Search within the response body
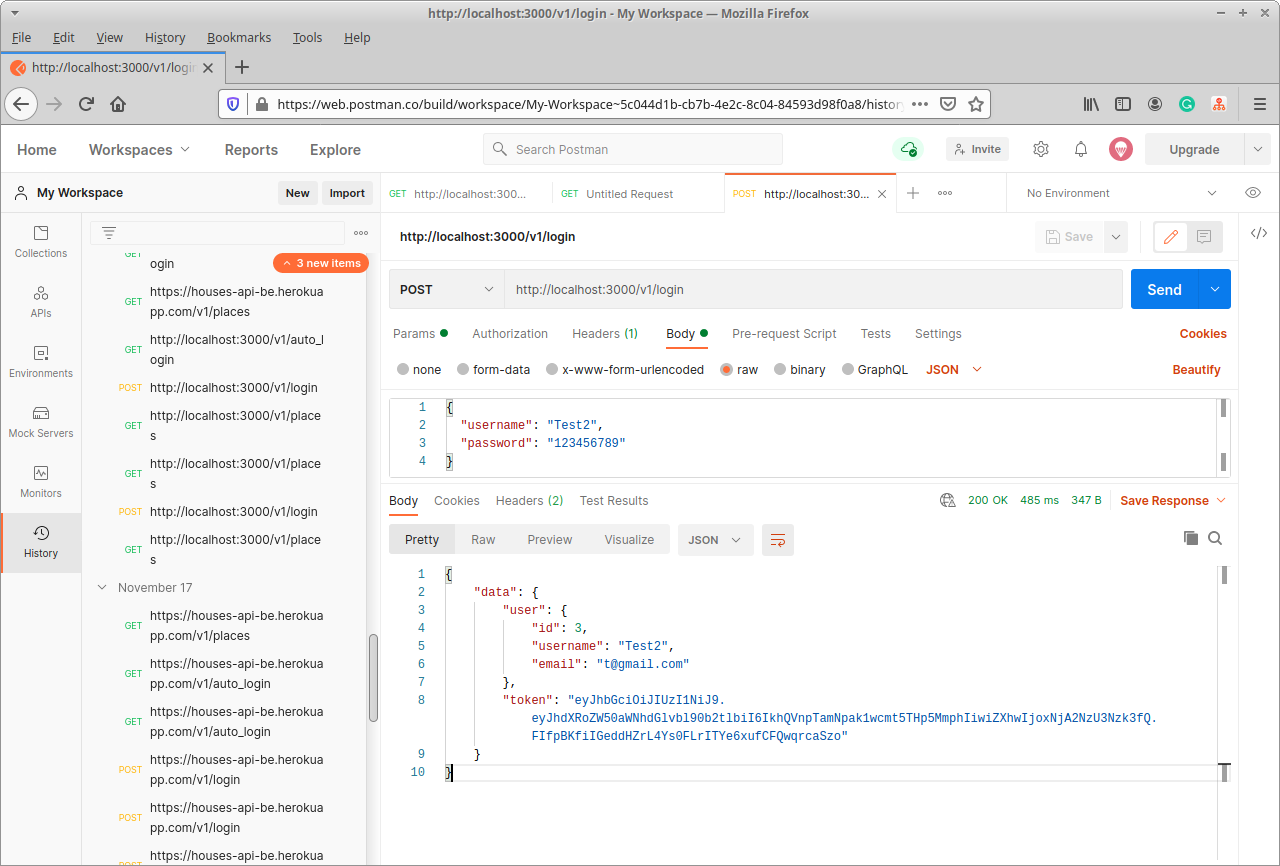The image size is (1280, 866). pyautogui.click(x=1215, y=538)
